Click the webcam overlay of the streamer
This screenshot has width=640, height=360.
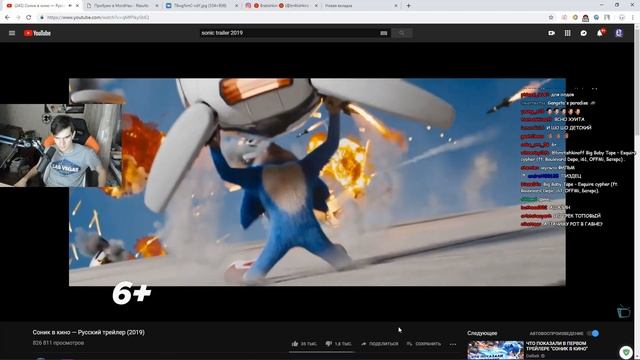(61, 145)
